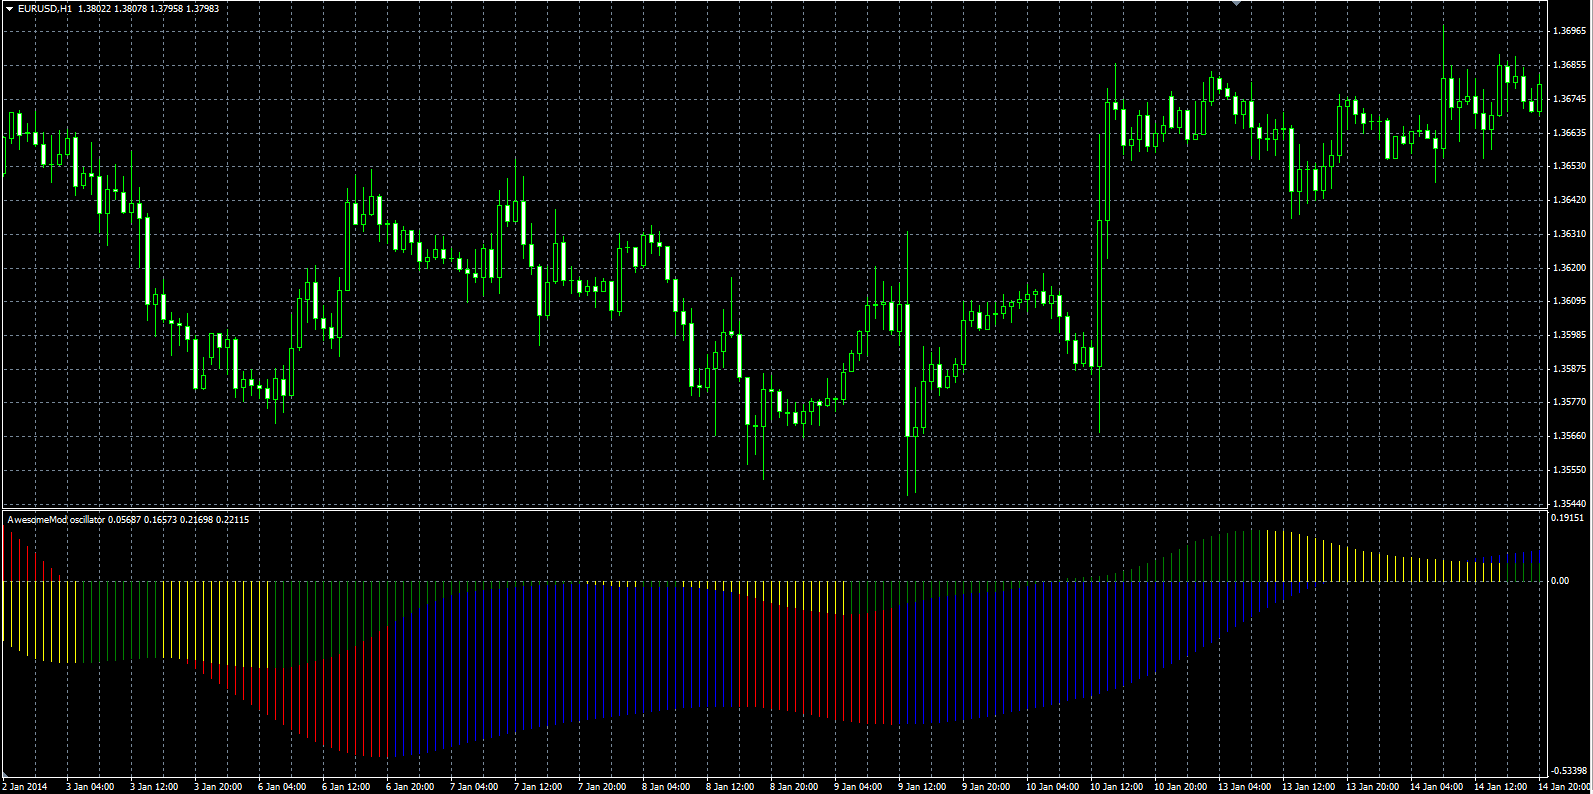The image size is (1593, 794).
Task: Click the 1.35770 price scale label
Action: (x=1569, y=402)
